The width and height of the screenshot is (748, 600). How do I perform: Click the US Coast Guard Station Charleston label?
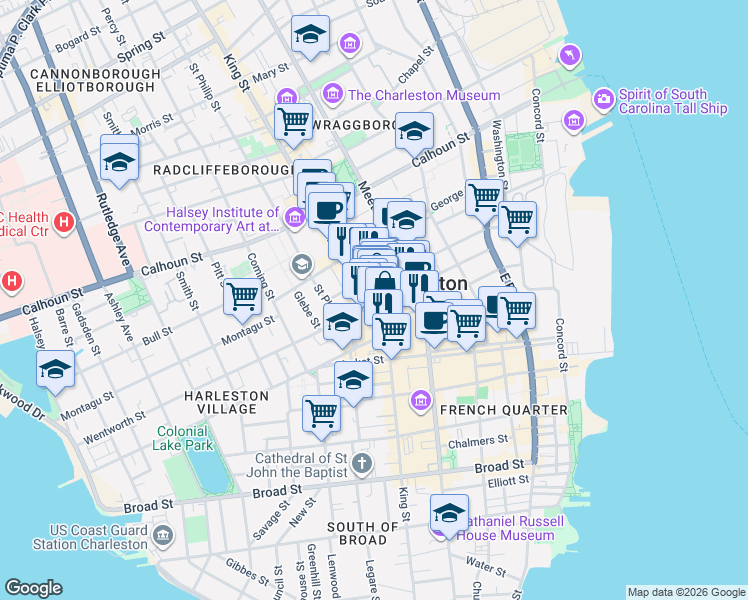pos(91,537)
